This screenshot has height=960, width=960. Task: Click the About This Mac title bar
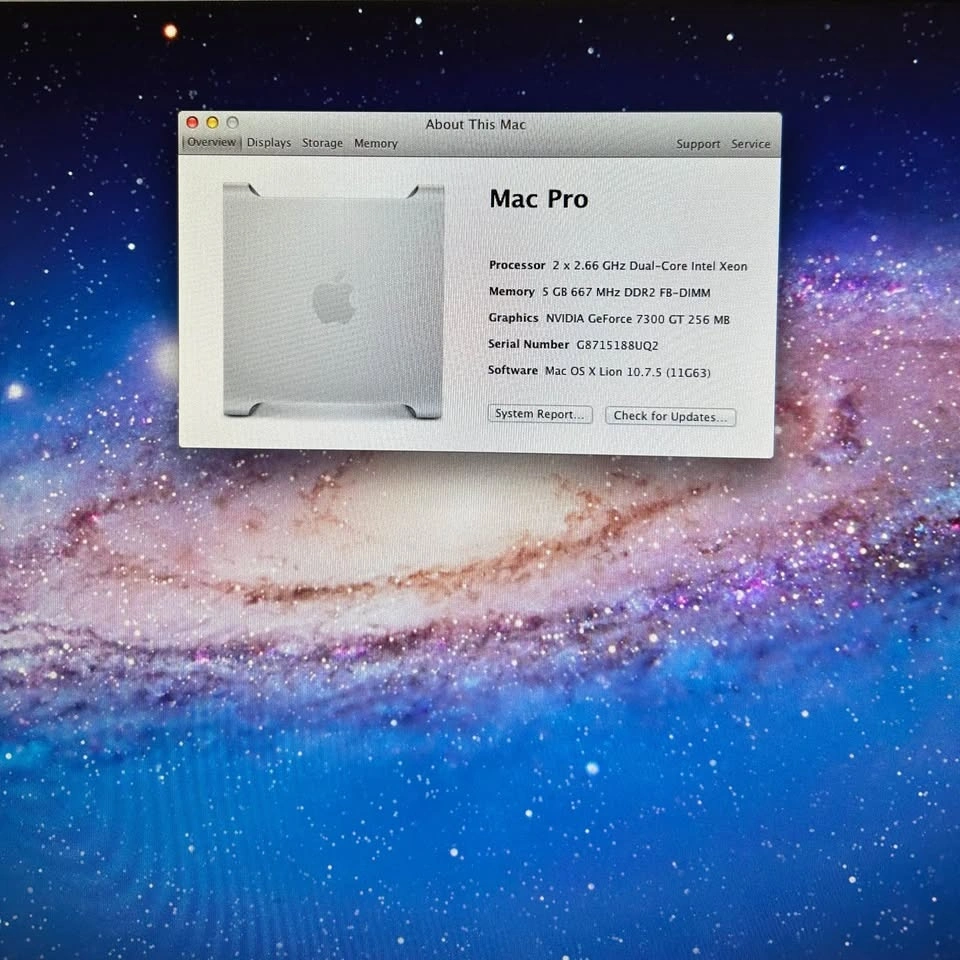pos(475,124)
